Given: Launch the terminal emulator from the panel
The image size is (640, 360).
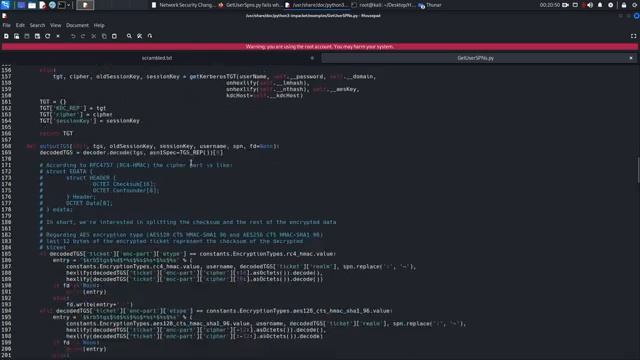Looking at the screenshot, I should click(x=62, y=5).
